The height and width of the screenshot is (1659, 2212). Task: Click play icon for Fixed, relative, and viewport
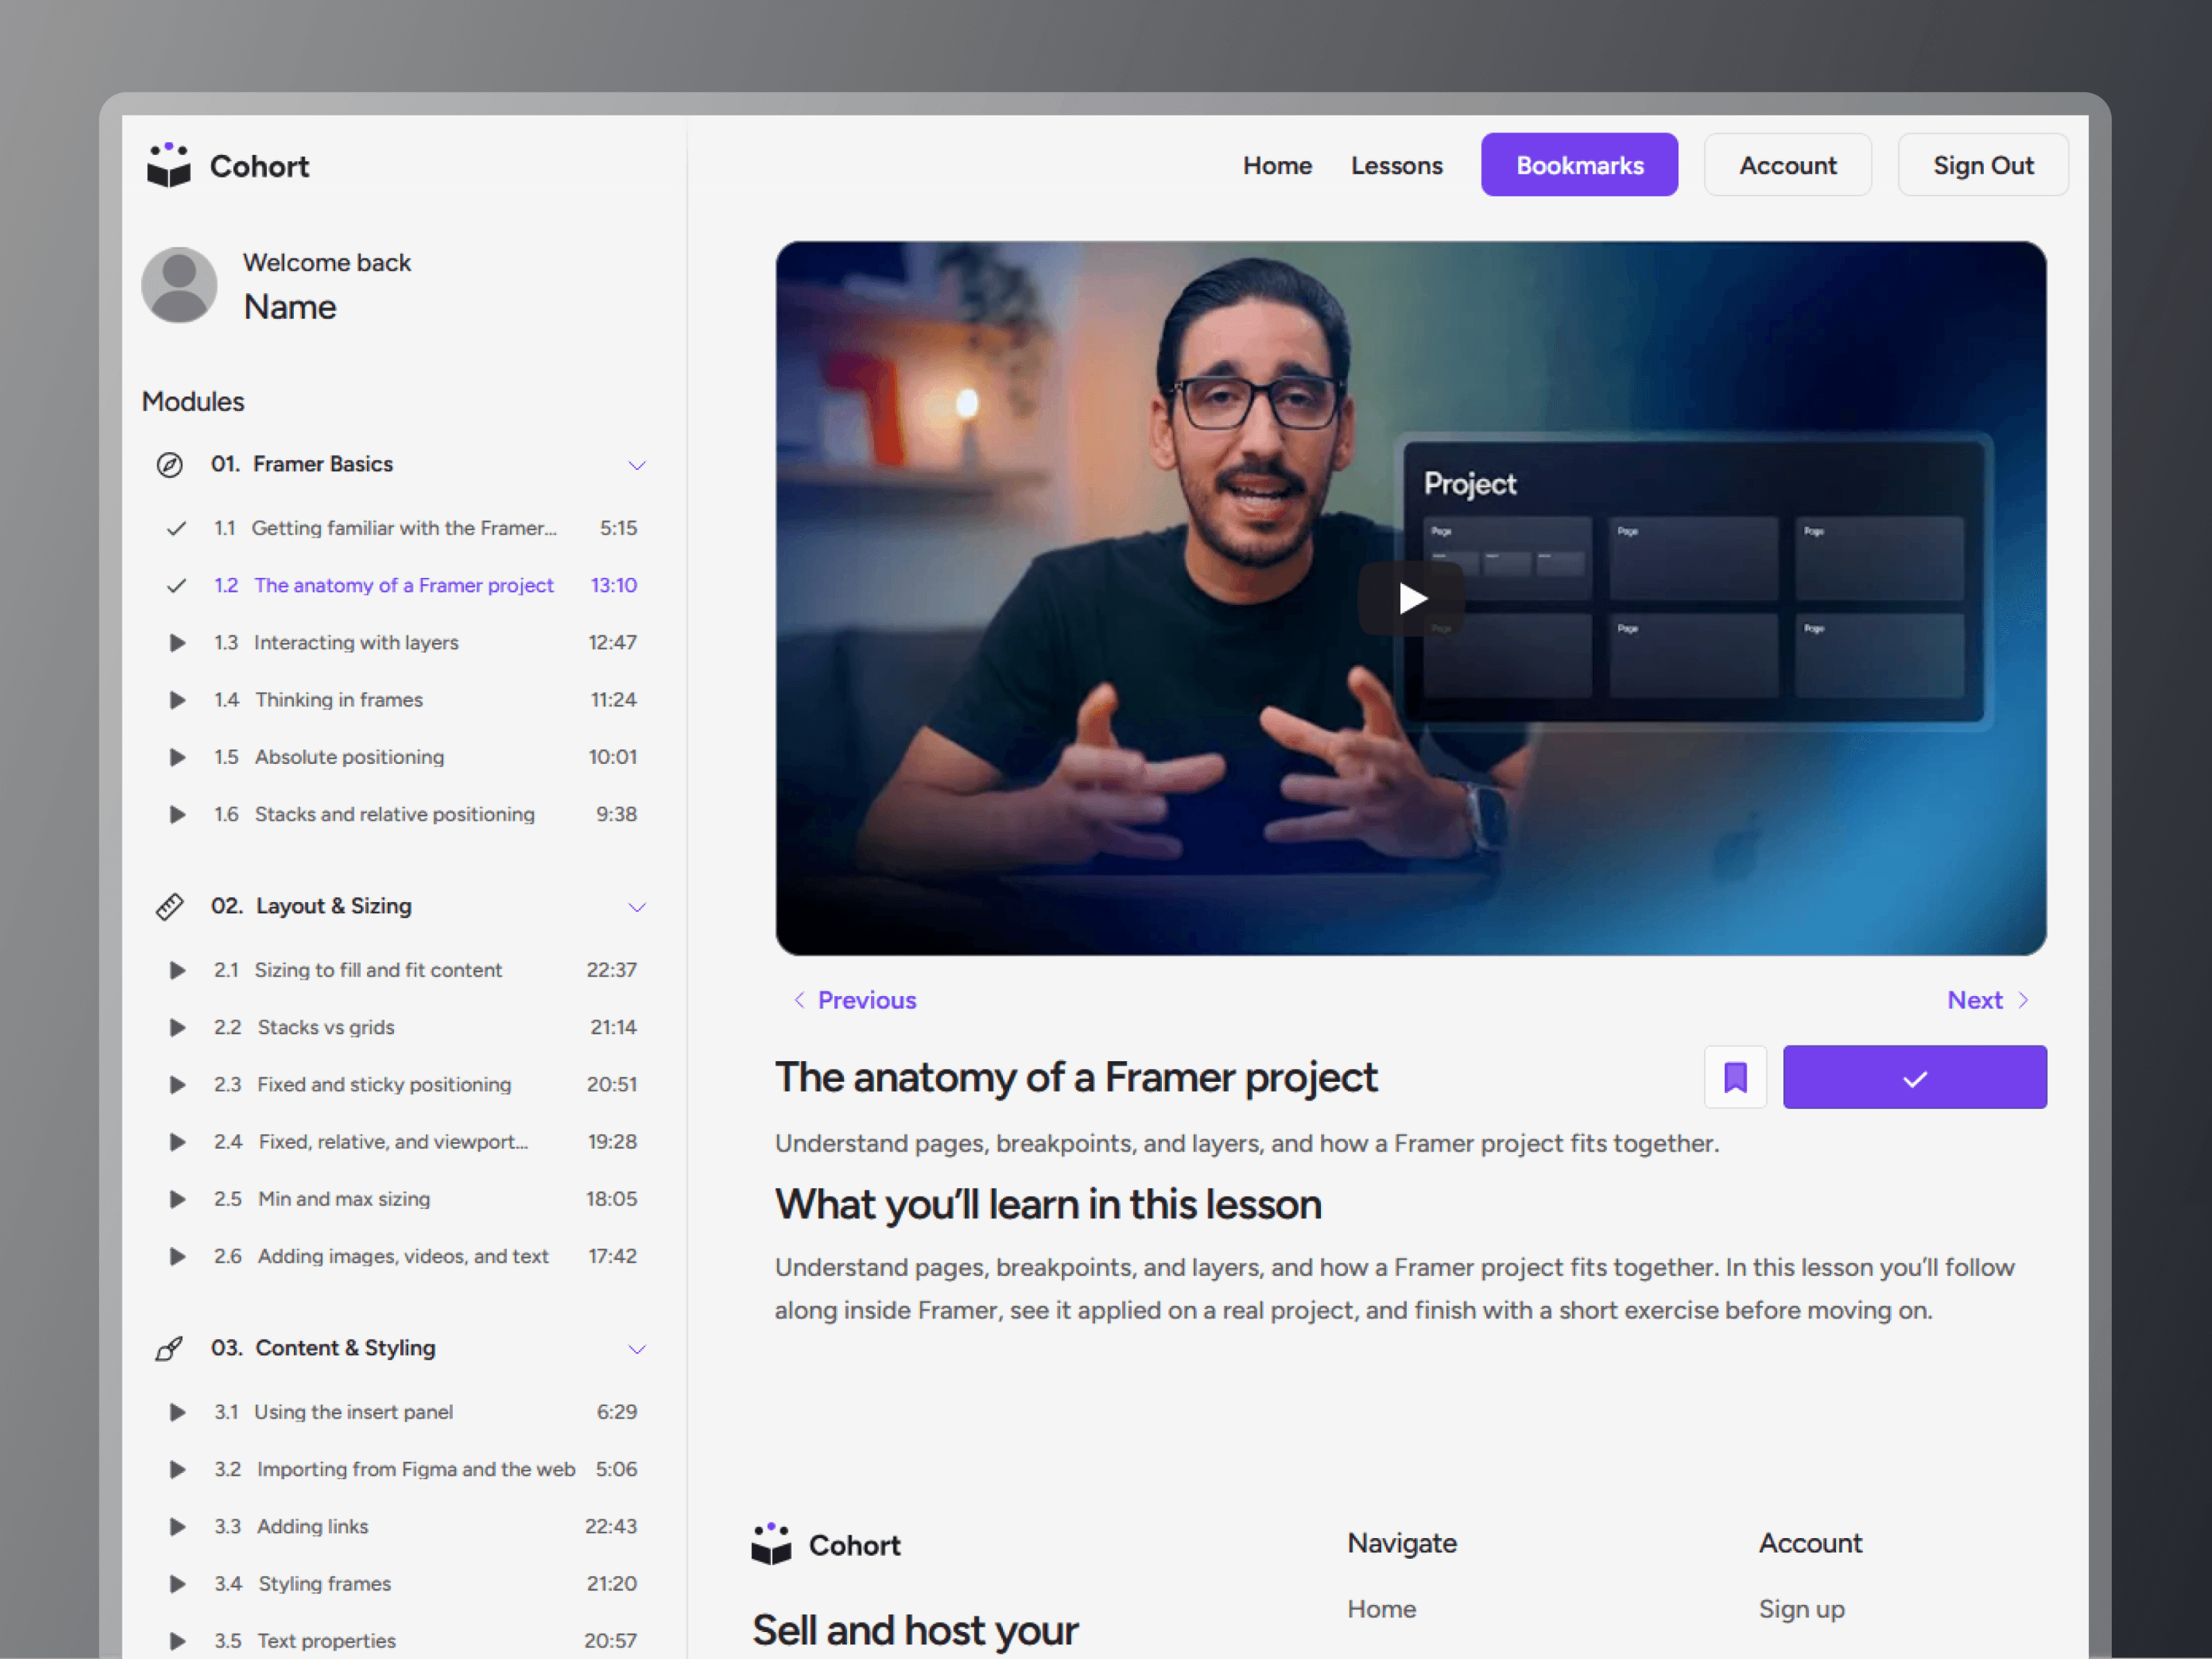pos(177,1142)
